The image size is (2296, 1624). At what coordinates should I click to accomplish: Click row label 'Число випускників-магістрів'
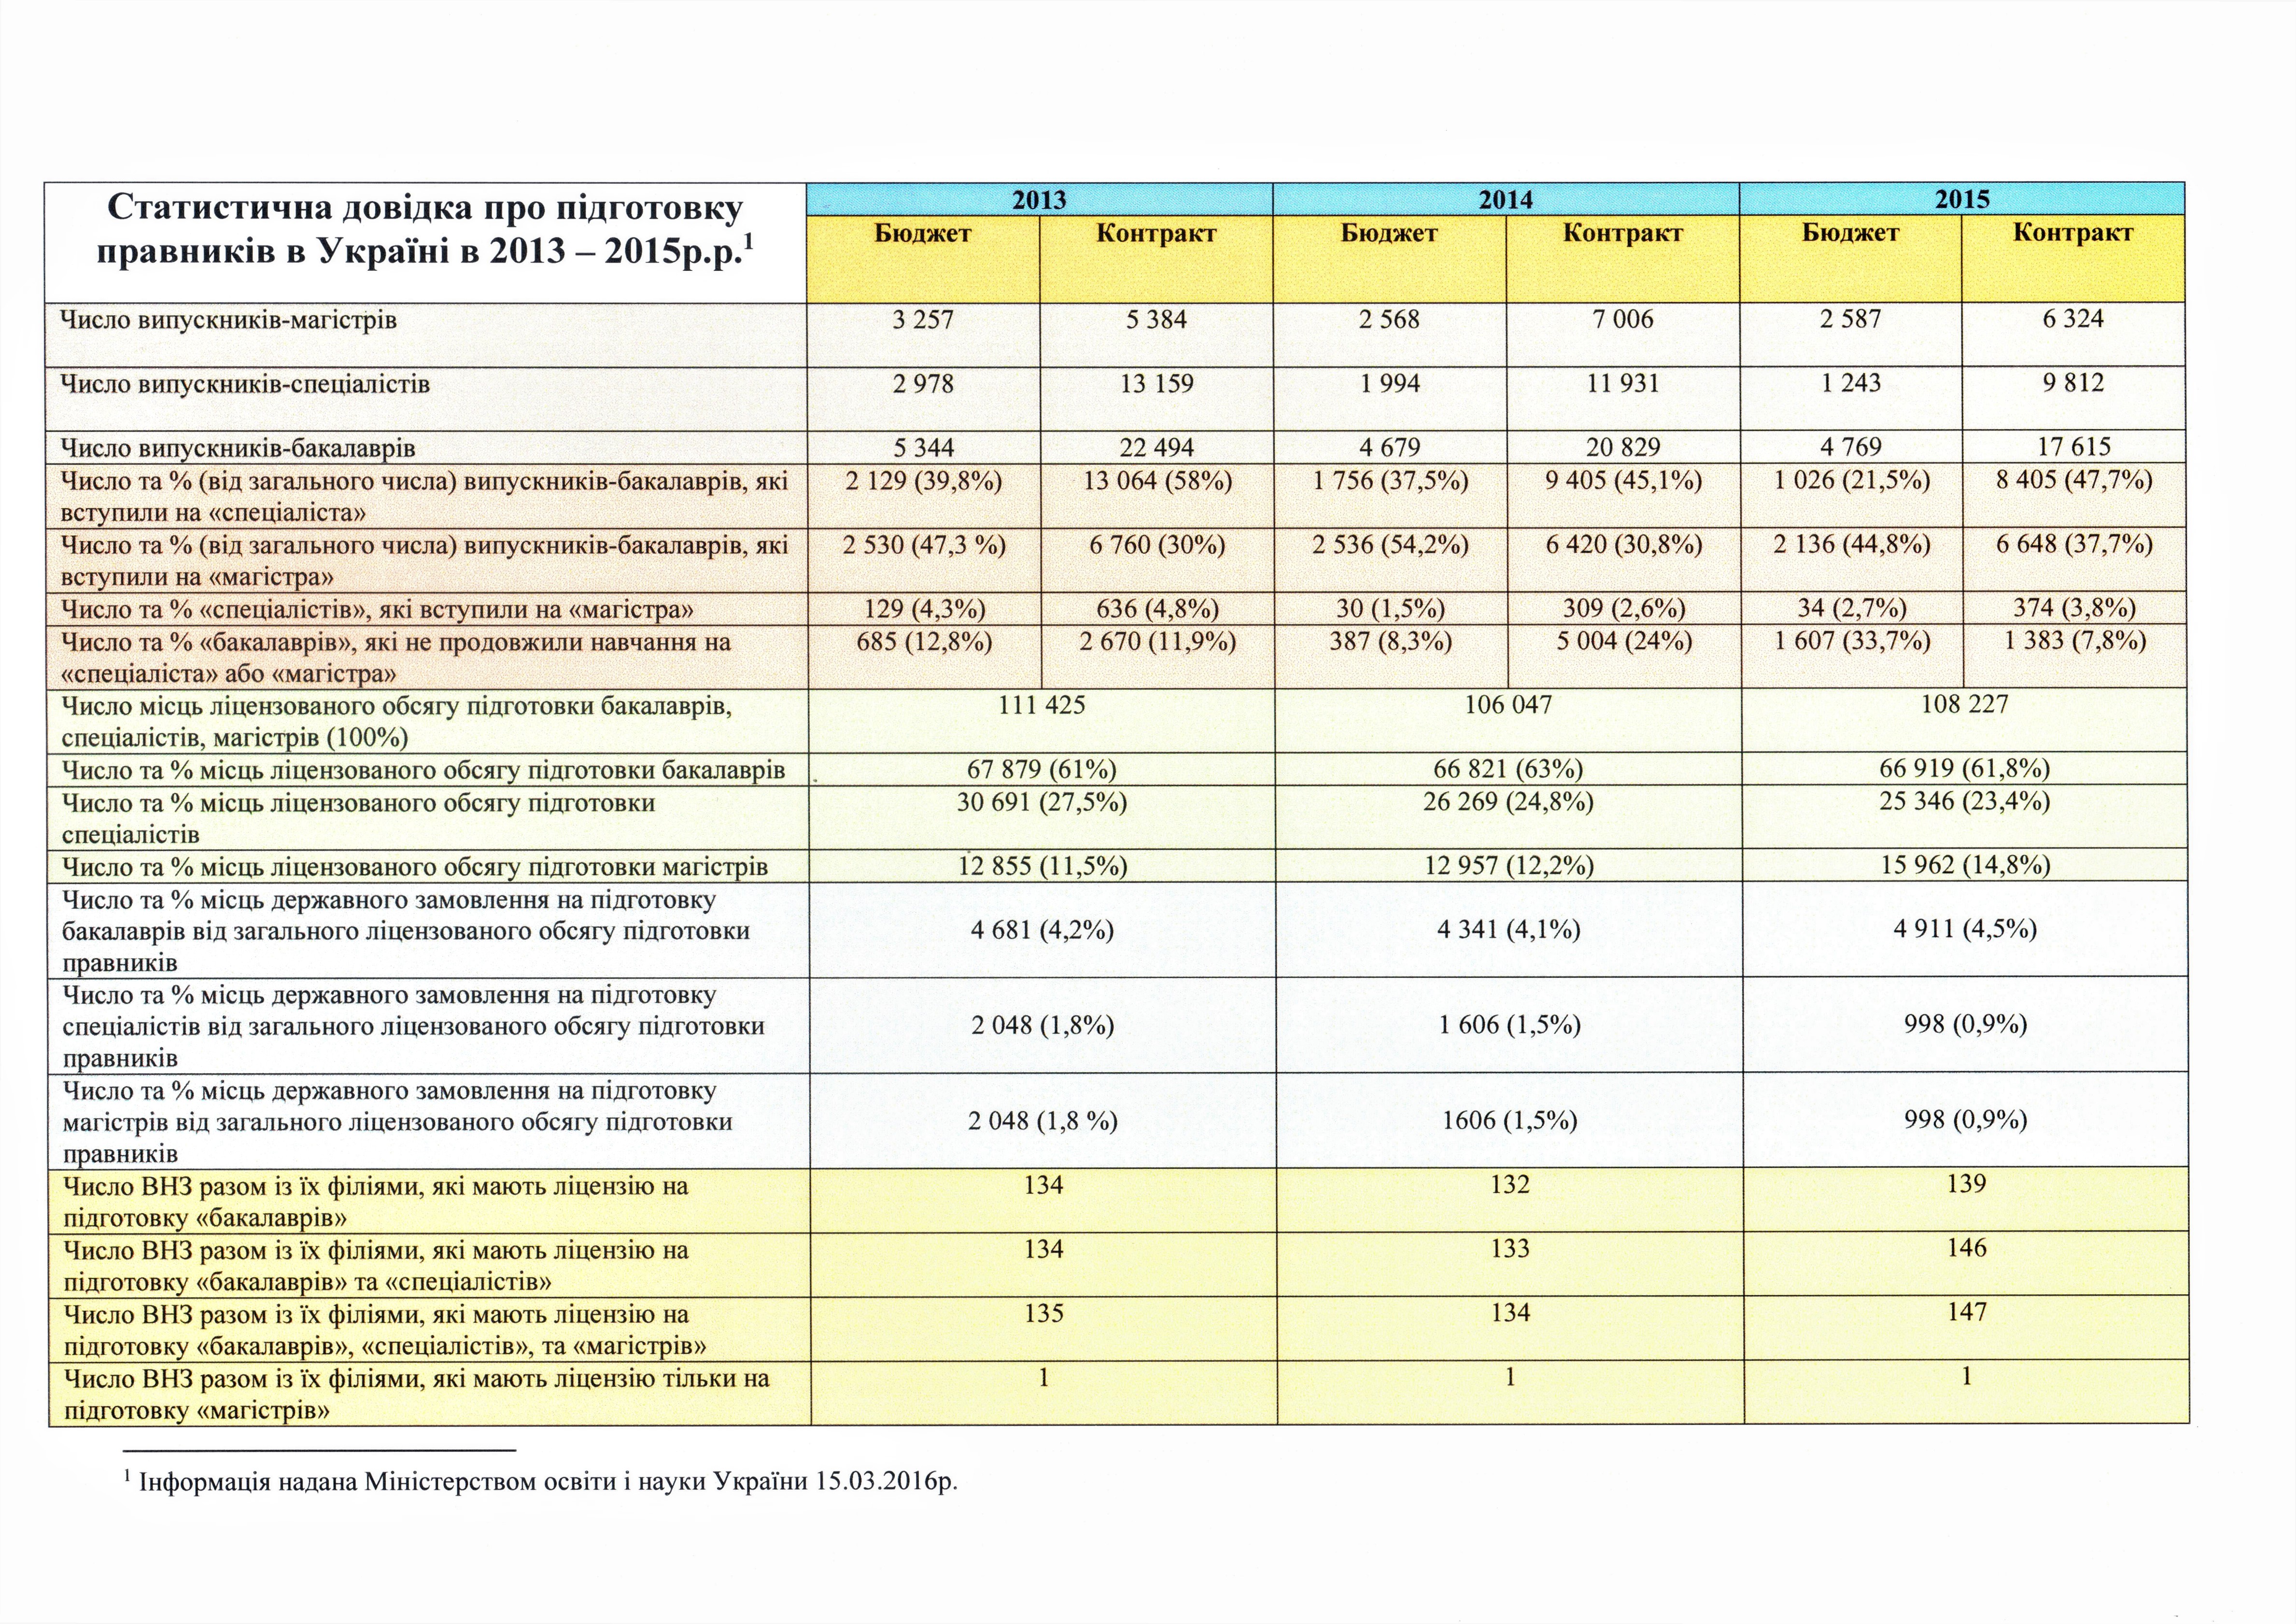click(x=229, y=320)
